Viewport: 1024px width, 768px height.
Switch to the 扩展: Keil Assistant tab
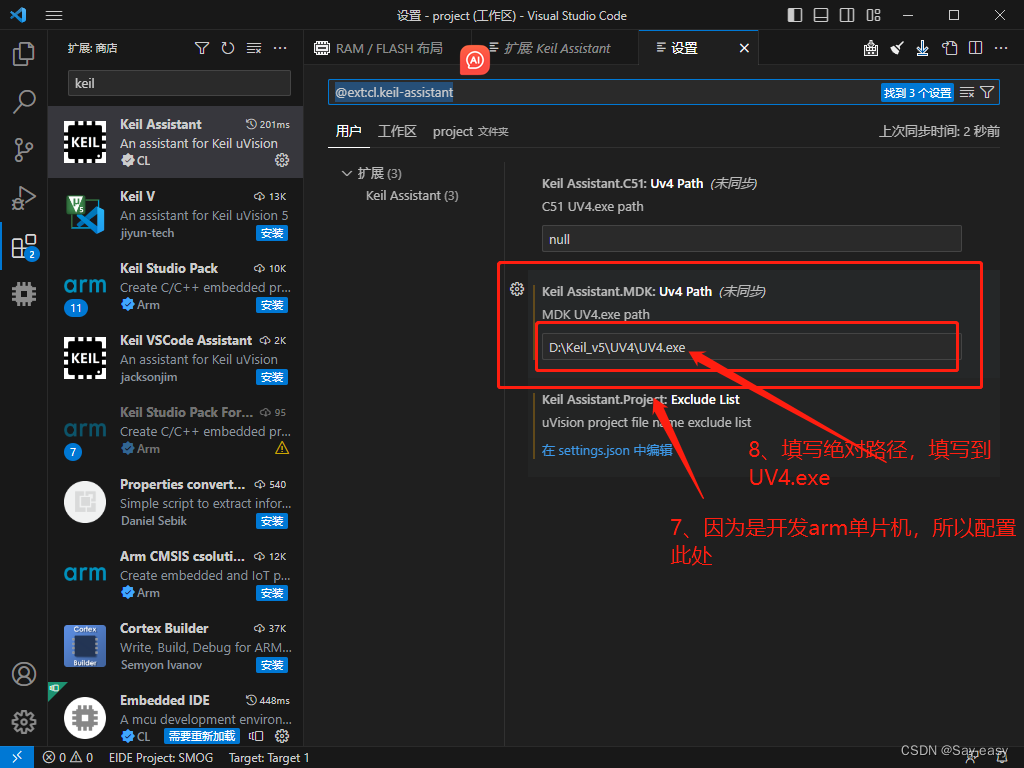557,48
